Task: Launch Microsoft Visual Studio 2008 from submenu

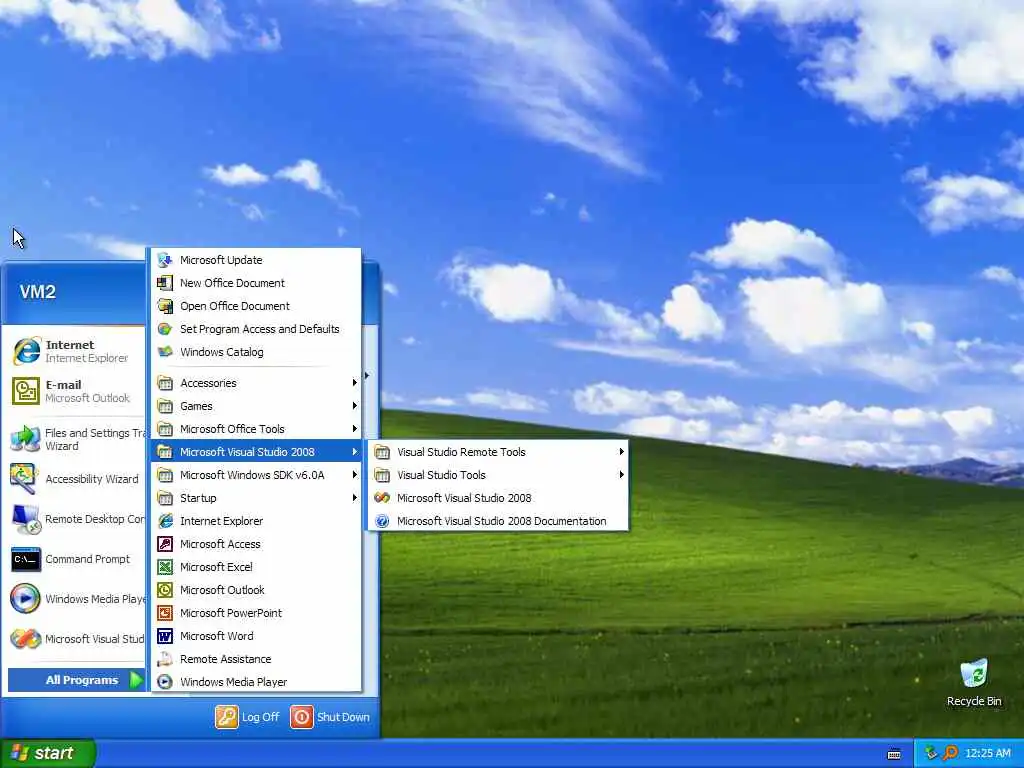Action: [499, 498]
